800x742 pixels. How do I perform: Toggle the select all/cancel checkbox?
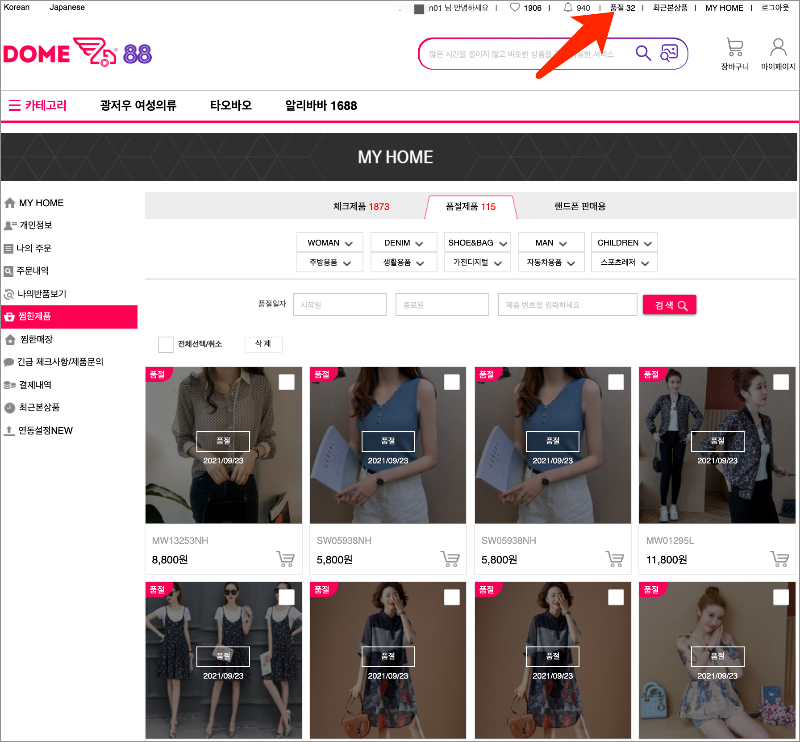point(166,344)
